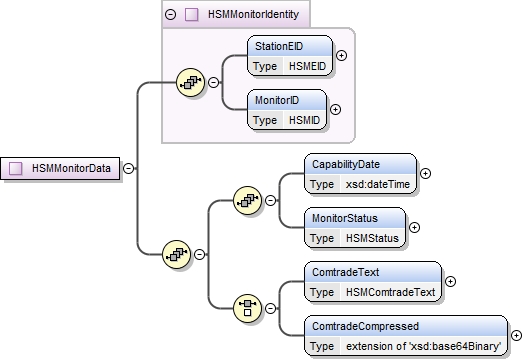Image resolution: width=524 pixels, height=361 pixels.
Task: Click the choice compositor icon before ComtradeText
Action: 247,308
